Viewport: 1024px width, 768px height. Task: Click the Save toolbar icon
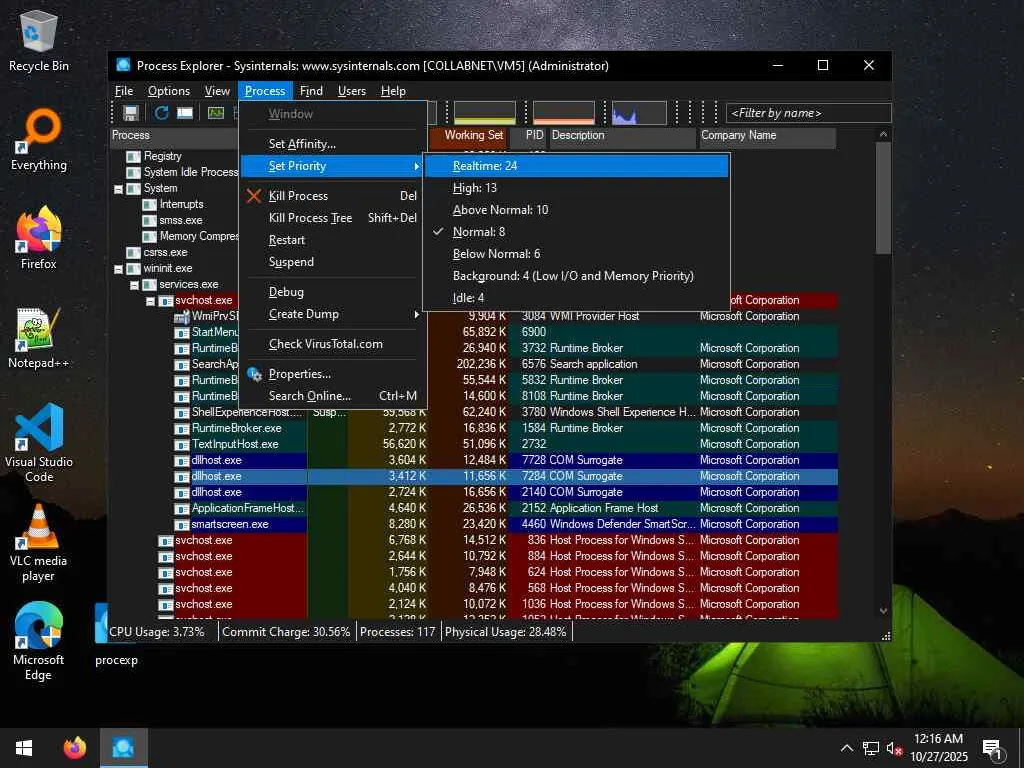[x=131, y=113]
